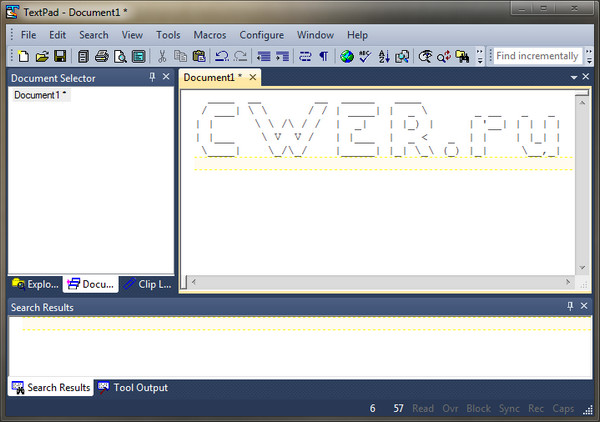
Task: Cut selection with the scissors icon
Action: click(162, 56)
